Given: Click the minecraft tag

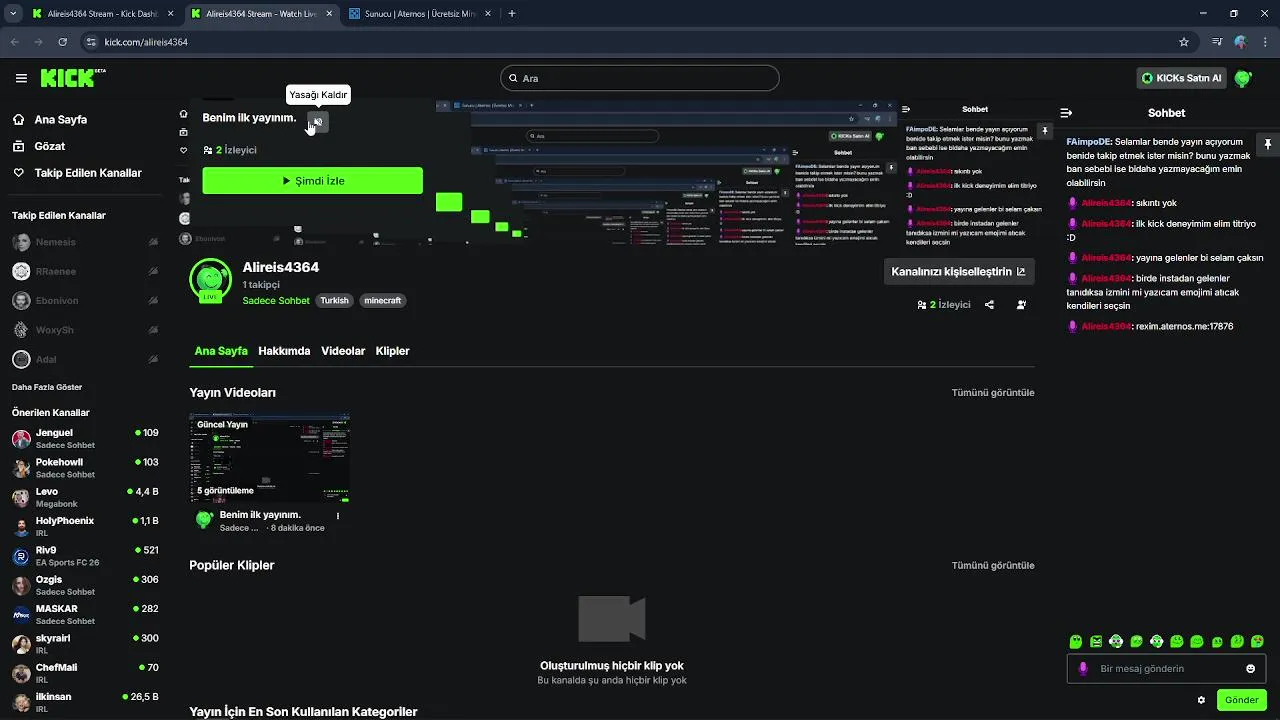Looking at the screenshot, I should pos(382,300).
